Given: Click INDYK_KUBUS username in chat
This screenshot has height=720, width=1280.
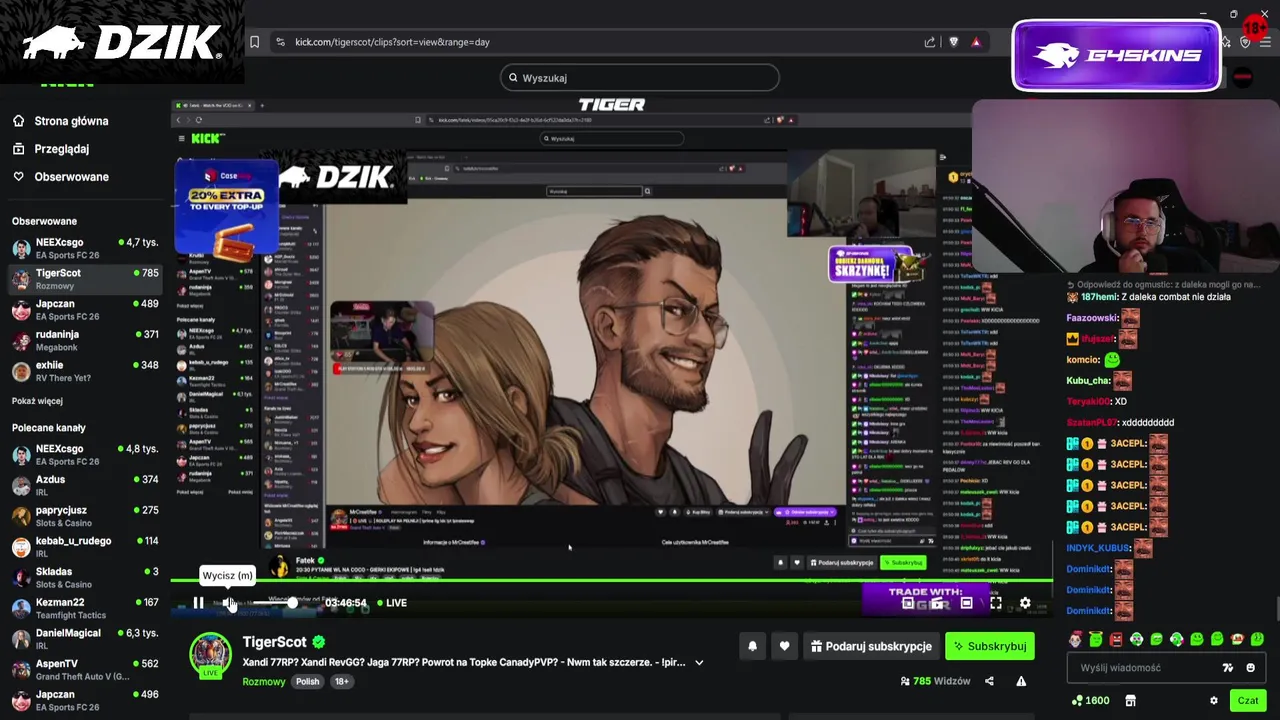Looking at the screenshot, I should click(x=1098, y=548).
